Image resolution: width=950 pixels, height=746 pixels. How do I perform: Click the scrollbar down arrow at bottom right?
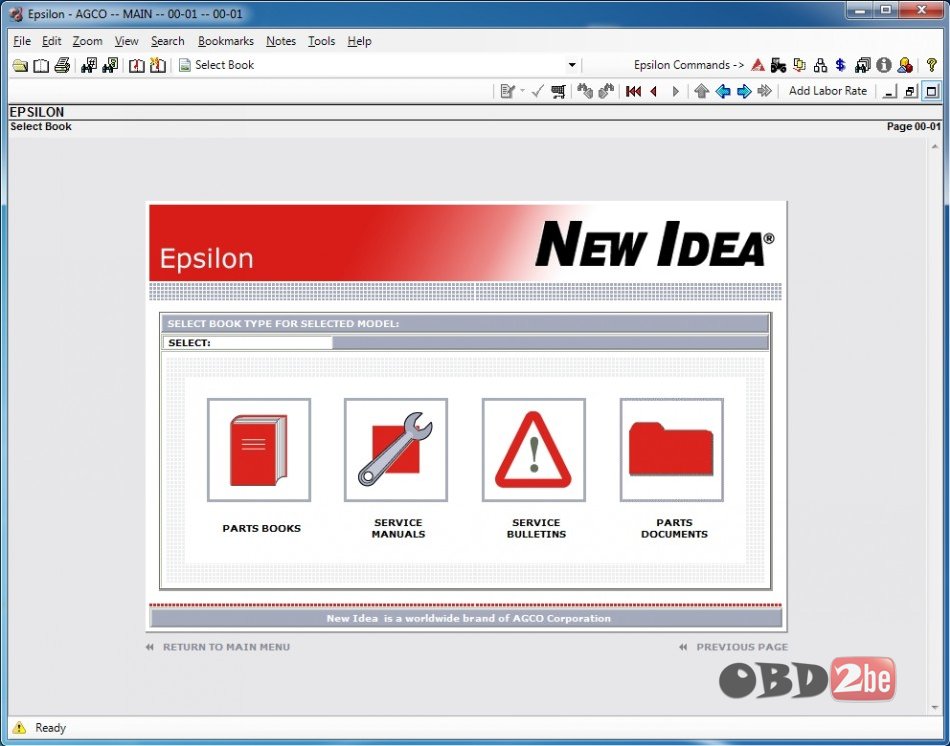[x=934, y=707]
